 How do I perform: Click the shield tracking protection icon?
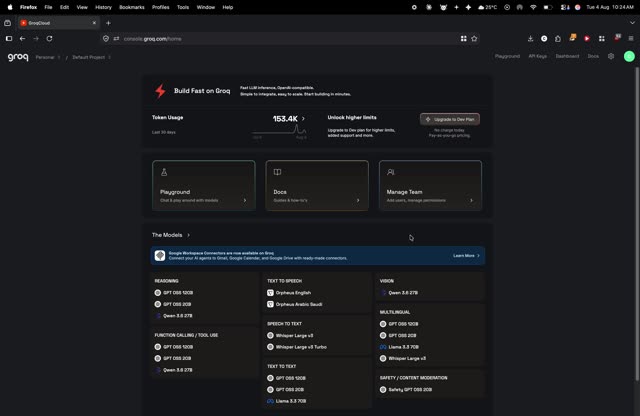(106, 38)
